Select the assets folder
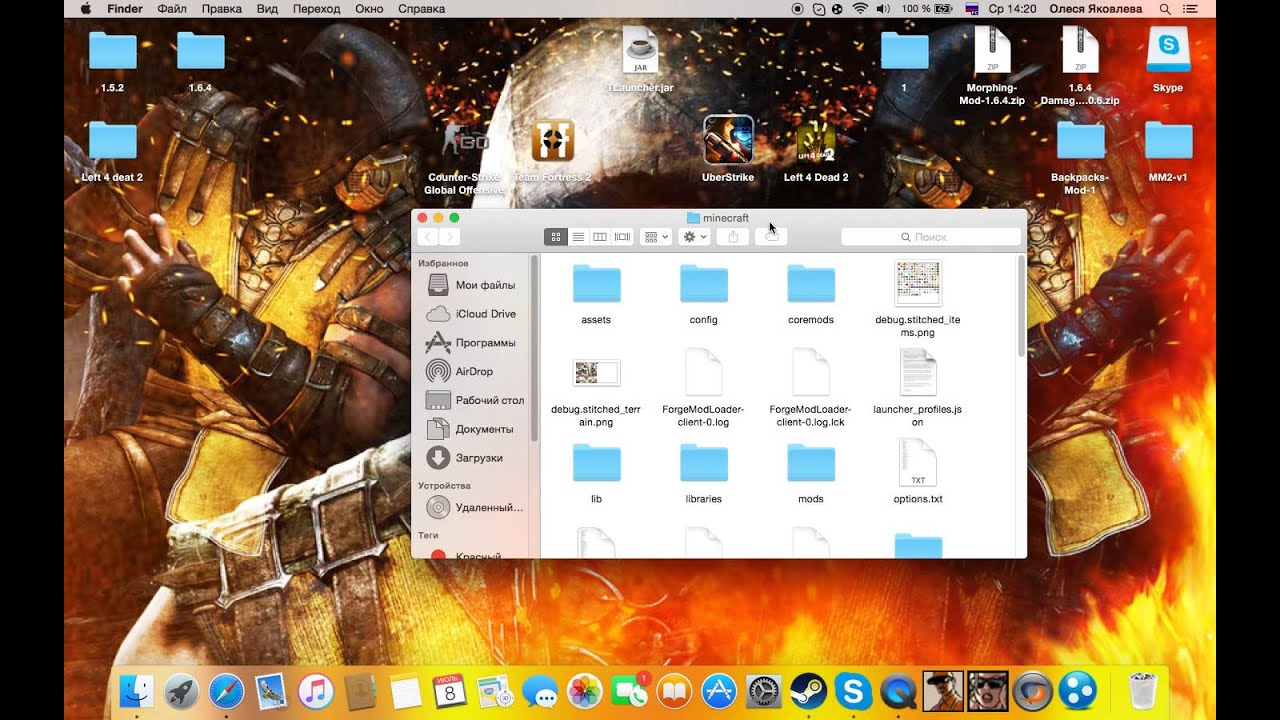The width and height of the screenshot is (1280, 720). [596, 284]
